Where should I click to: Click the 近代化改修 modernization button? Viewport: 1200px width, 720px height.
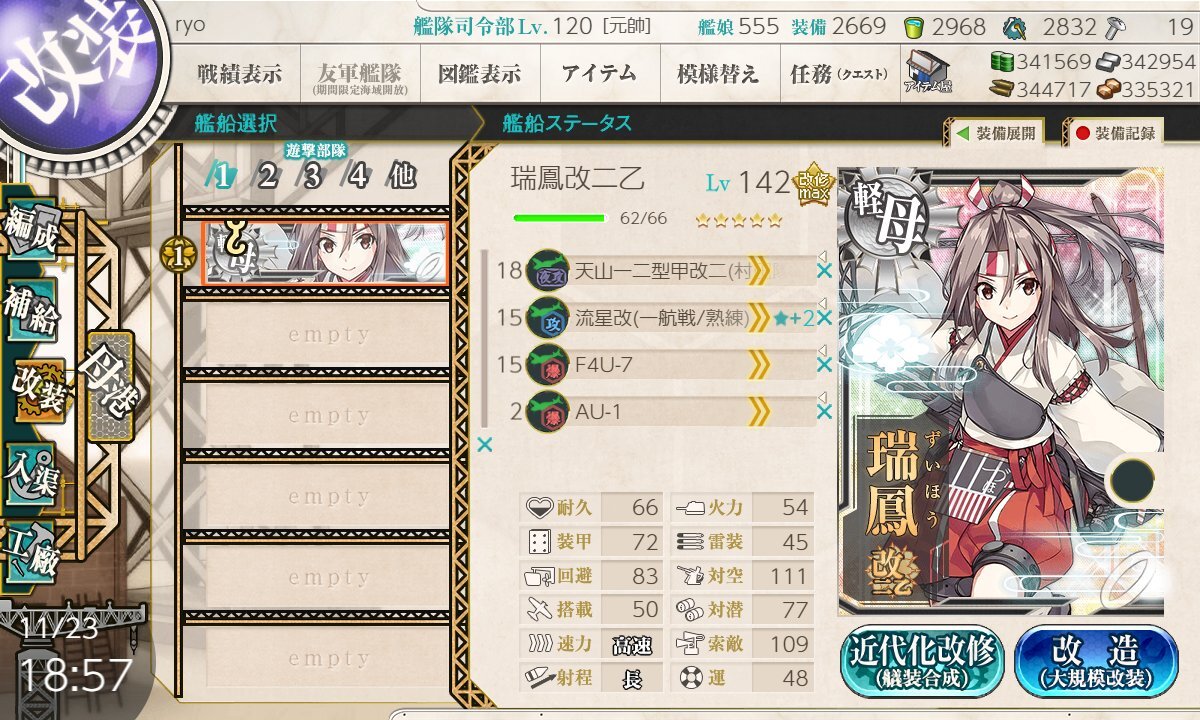[x=923, y=660]
